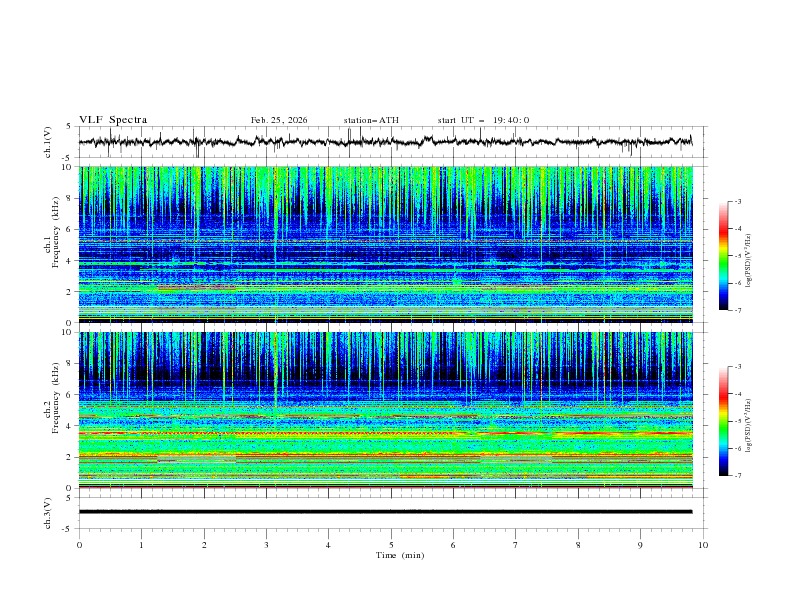The height and width of the screenshot is (612, 792).
Task: Click the "-5" tick on ch.2 colorbar
Action: point(738,421)
